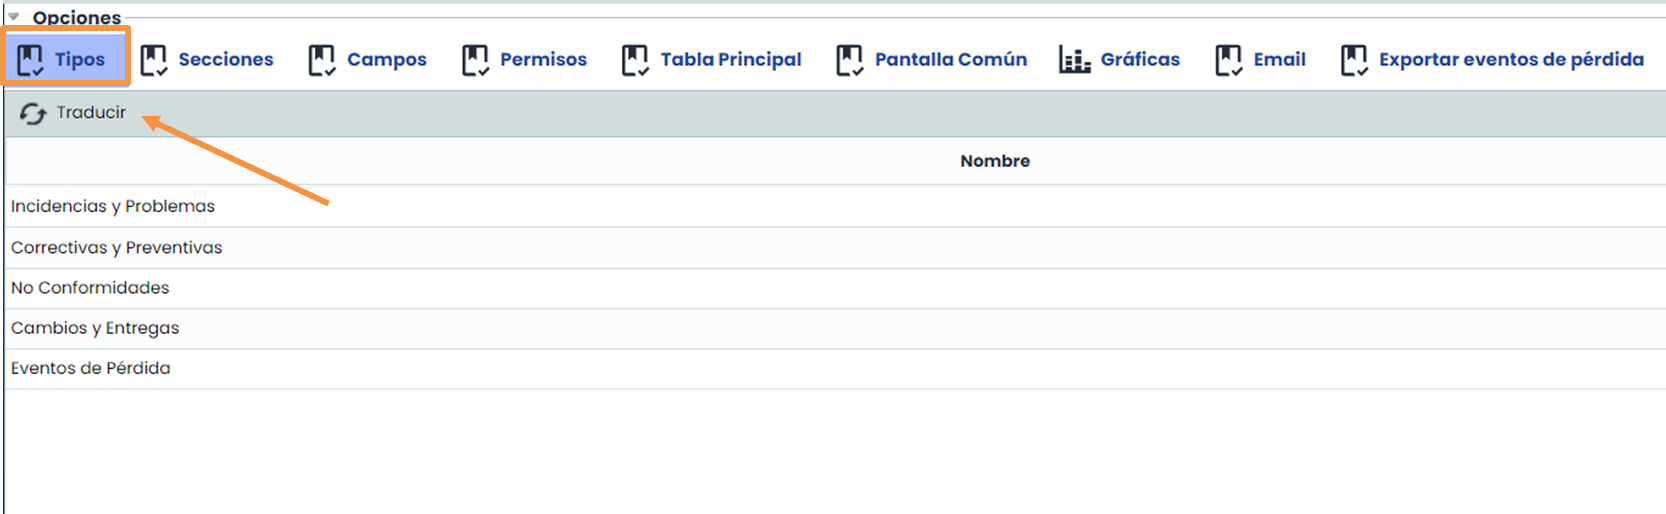This screenshot has height=514, width=1666.
Task: Open the Permisos tab label
Action: [x=543, y=60]
